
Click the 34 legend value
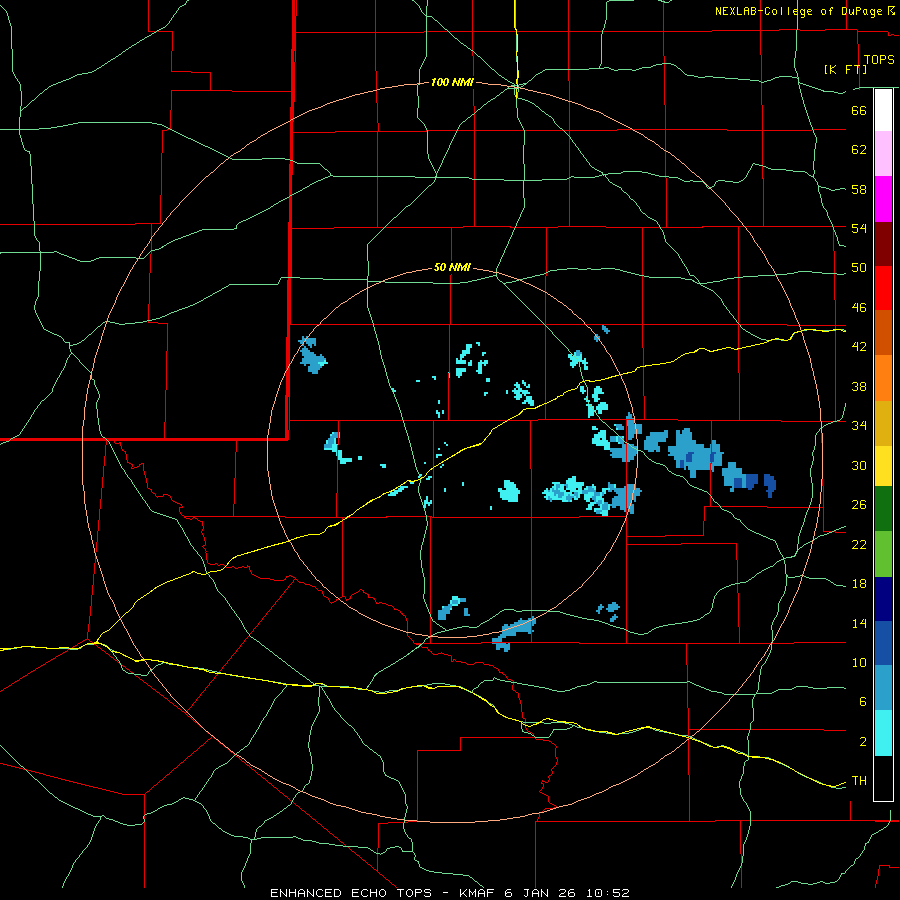click(x=859, y=426)
